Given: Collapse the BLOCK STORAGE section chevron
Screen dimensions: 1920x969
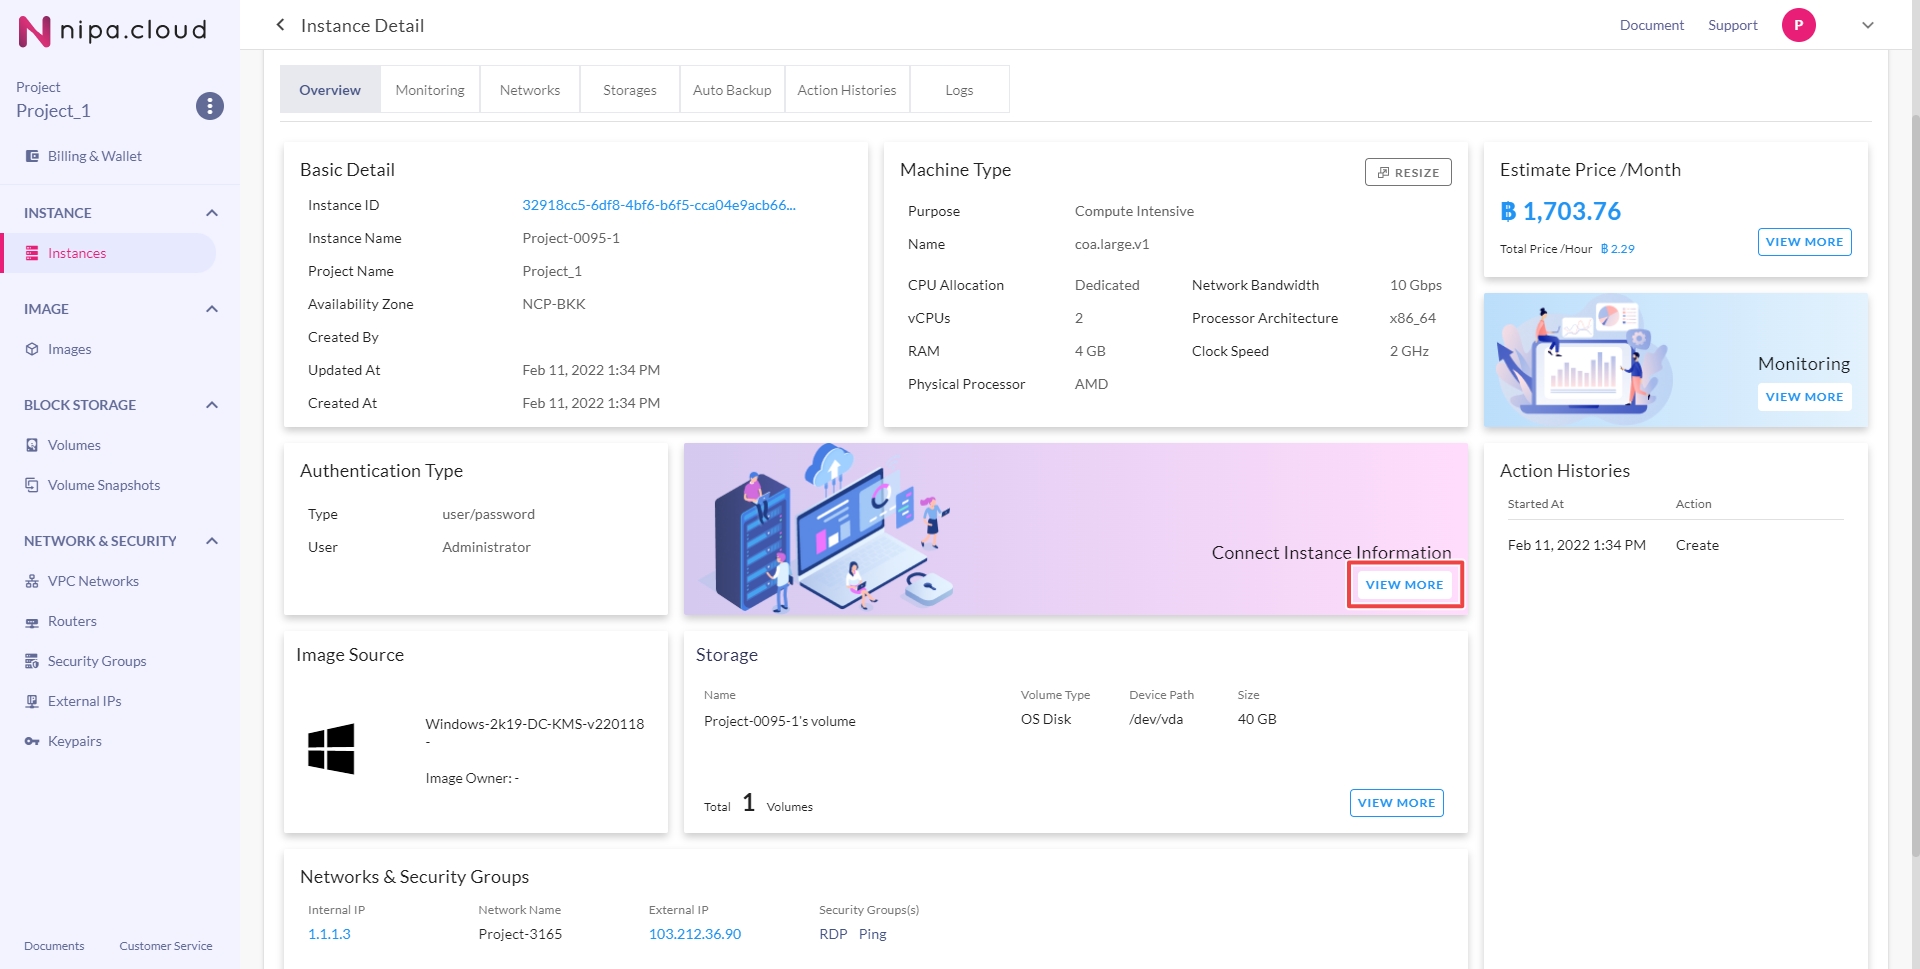Looking at the screenshot, I should click(x=212, y=405).
